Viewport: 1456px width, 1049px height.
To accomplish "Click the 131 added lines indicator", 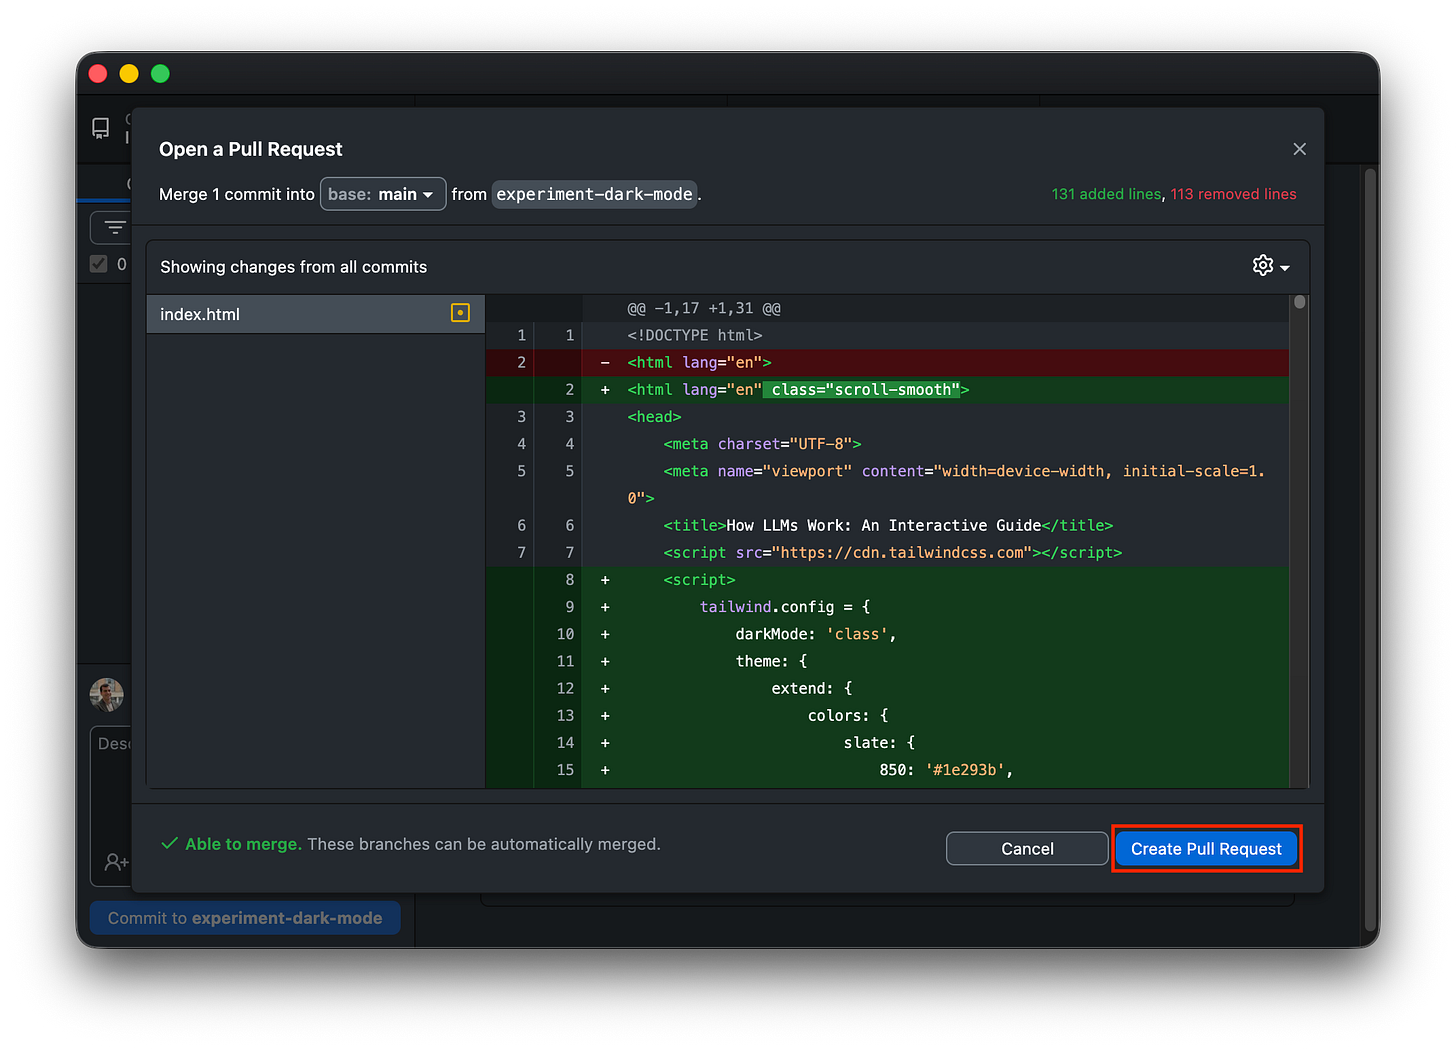I will point(1106,193).
